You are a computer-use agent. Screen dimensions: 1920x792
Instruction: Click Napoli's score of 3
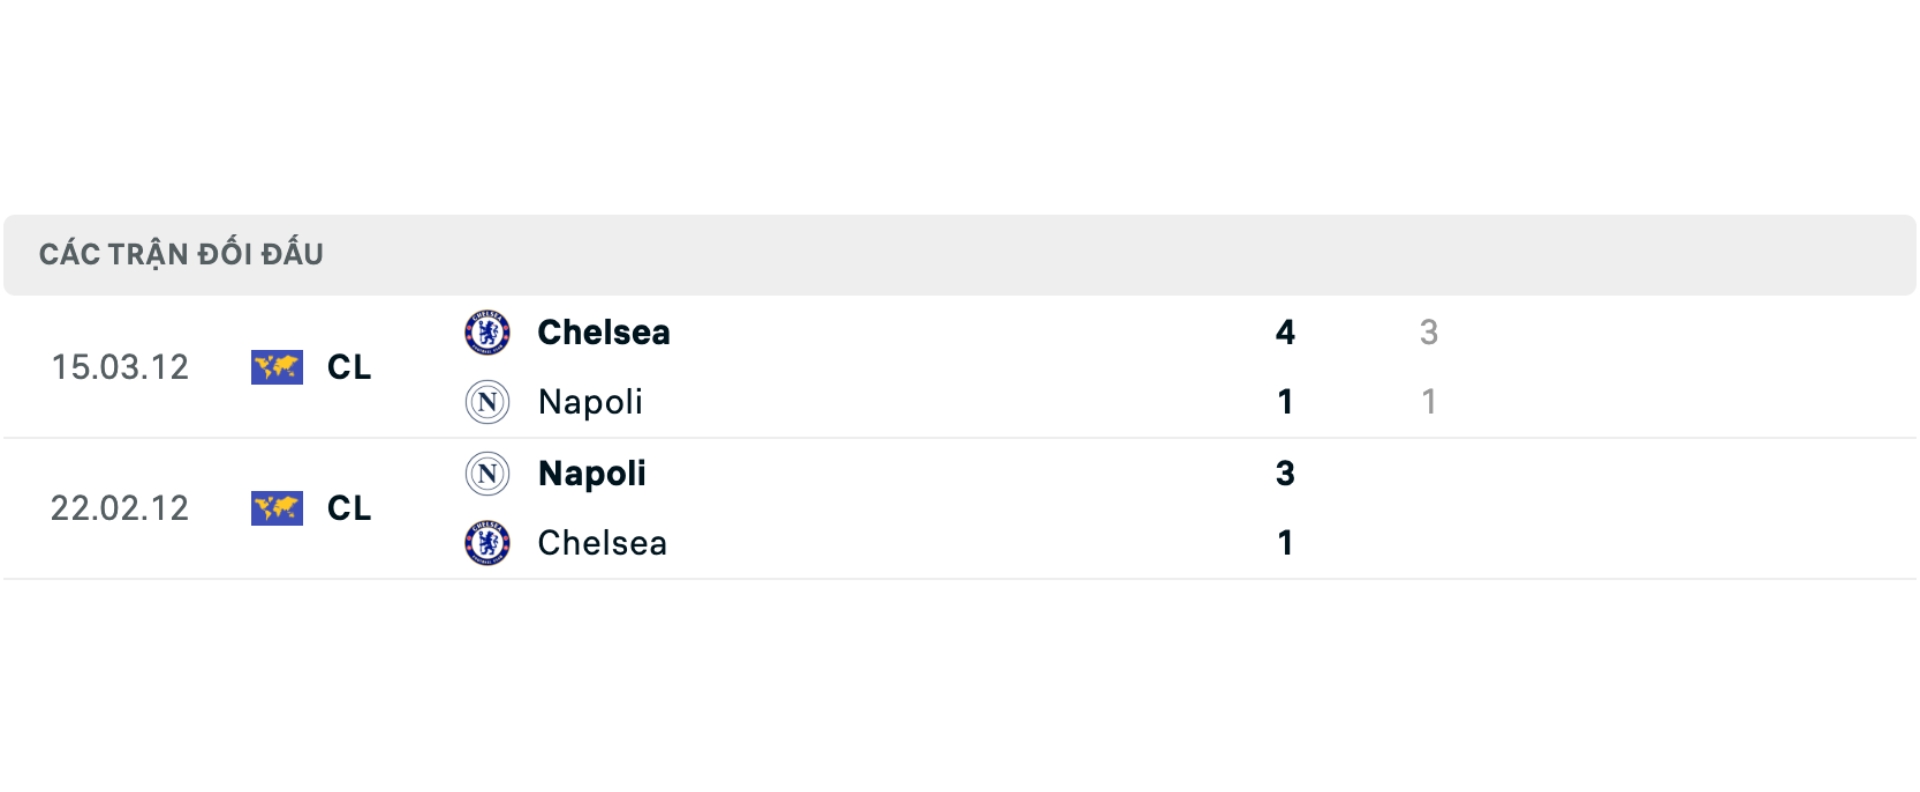tap(1285, 474)
